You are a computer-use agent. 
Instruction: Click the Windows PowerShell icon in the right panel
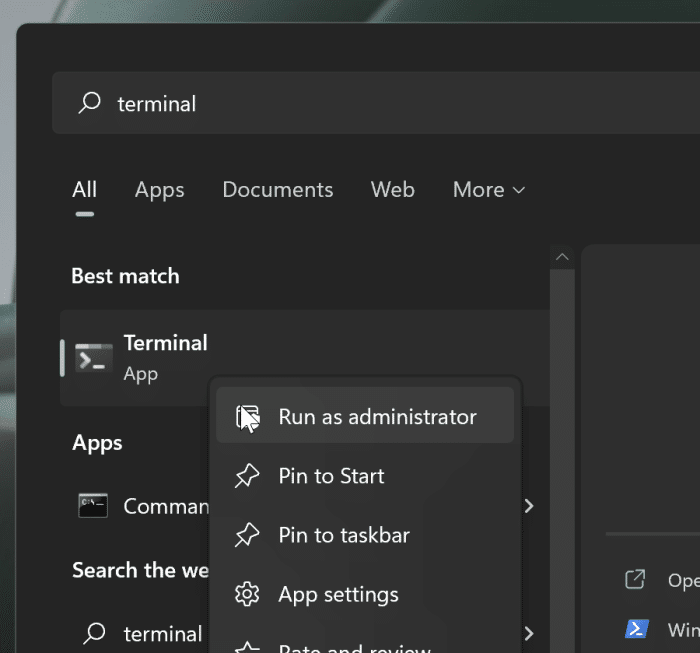pos(635,629)
